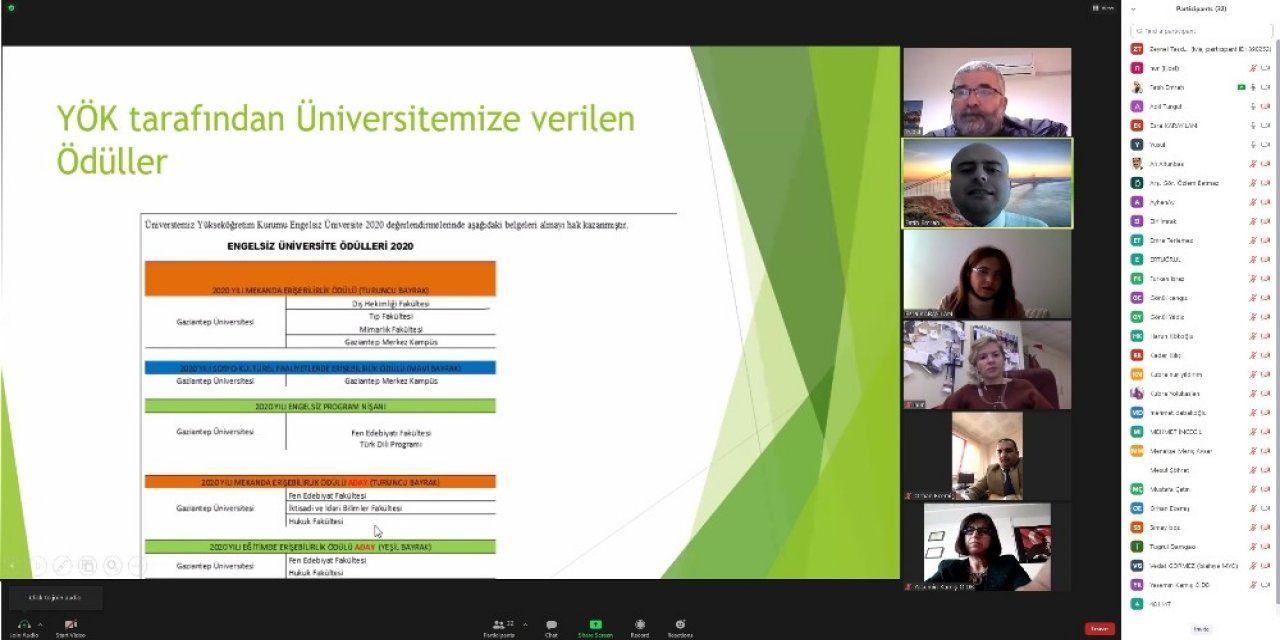The height and width of the screenshot is (640, 1280).
Task: Open the Chat panel
Action: pos(551,625)
